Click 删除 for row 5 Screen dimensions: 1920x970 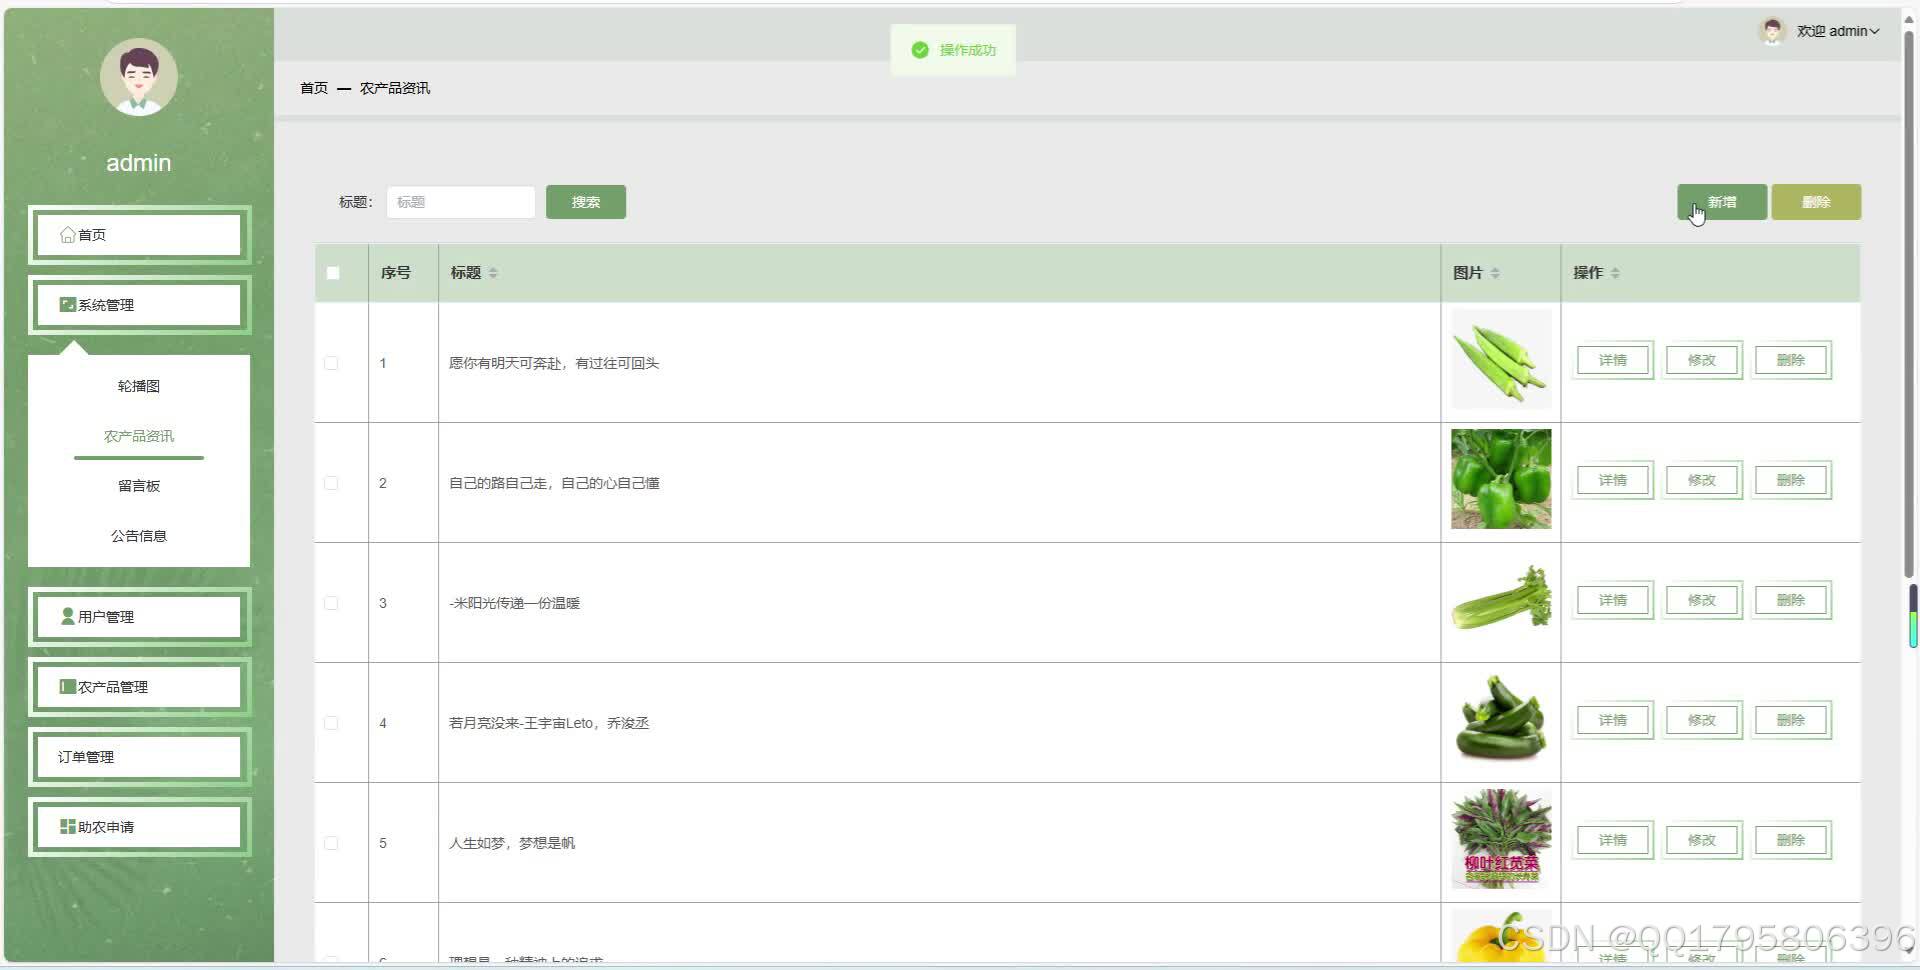pos(1791,840)
